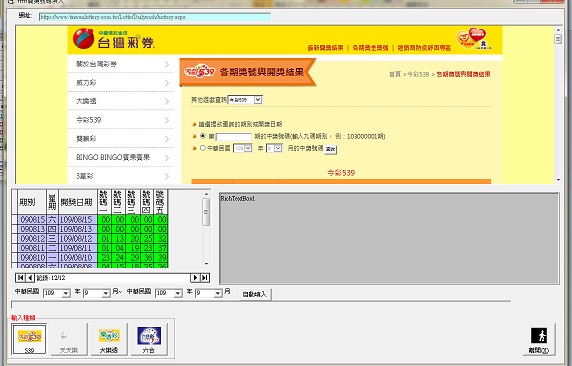
Task: Click the 109/08/11 date cell
Action: [78, 248]
